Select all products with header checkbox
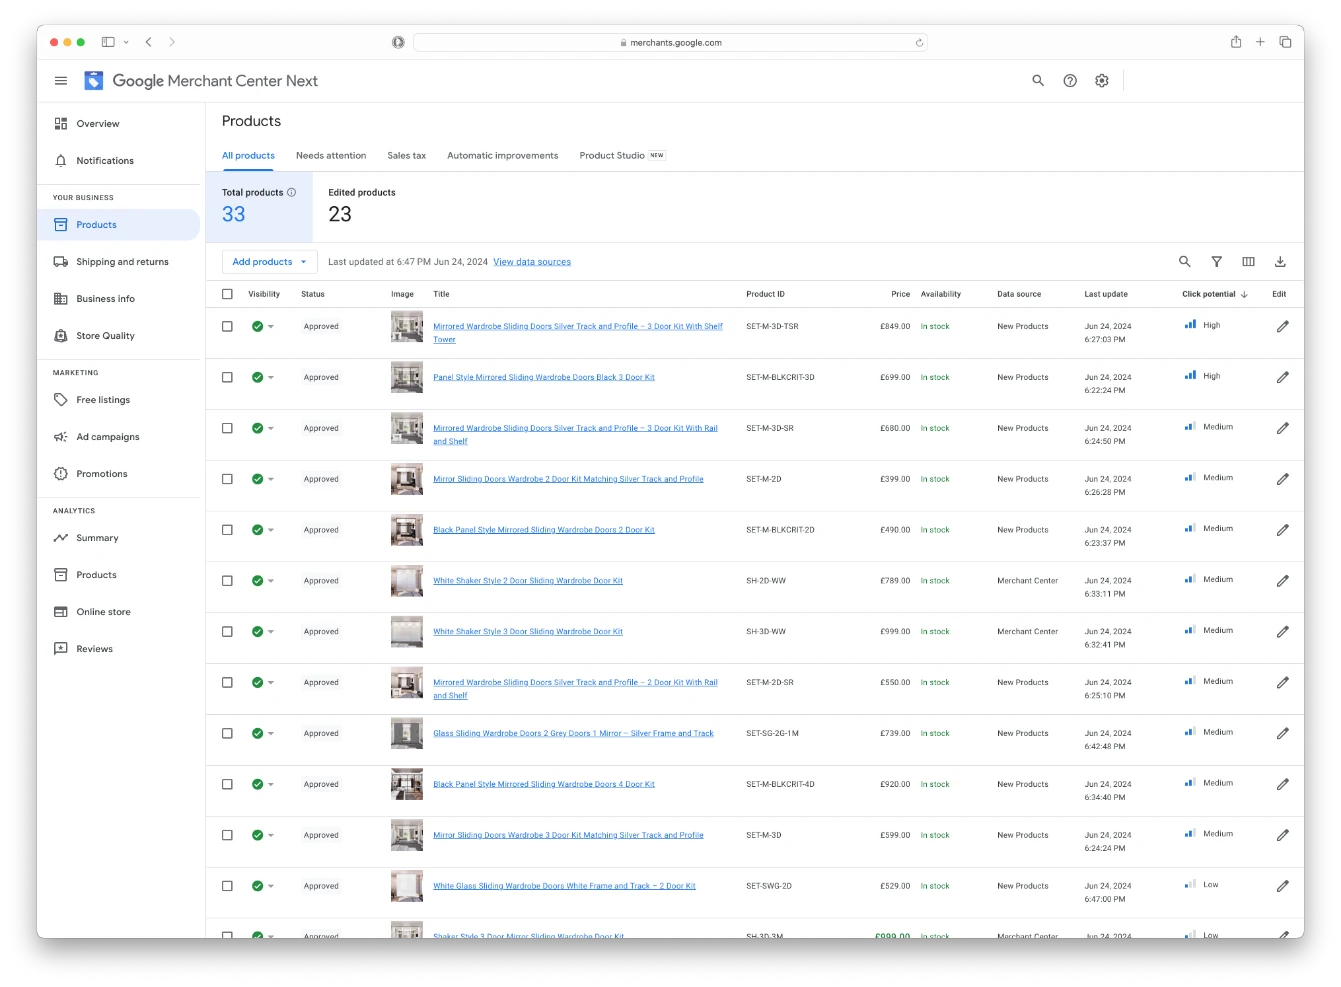Viewport: 1341px width, 987px height. (x=227, y=294)
